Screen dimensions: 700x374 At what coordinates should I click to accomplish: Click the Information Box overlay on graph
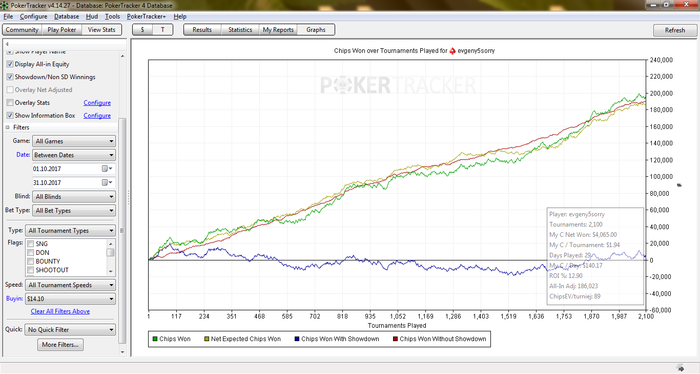click(x=595, y=256)
